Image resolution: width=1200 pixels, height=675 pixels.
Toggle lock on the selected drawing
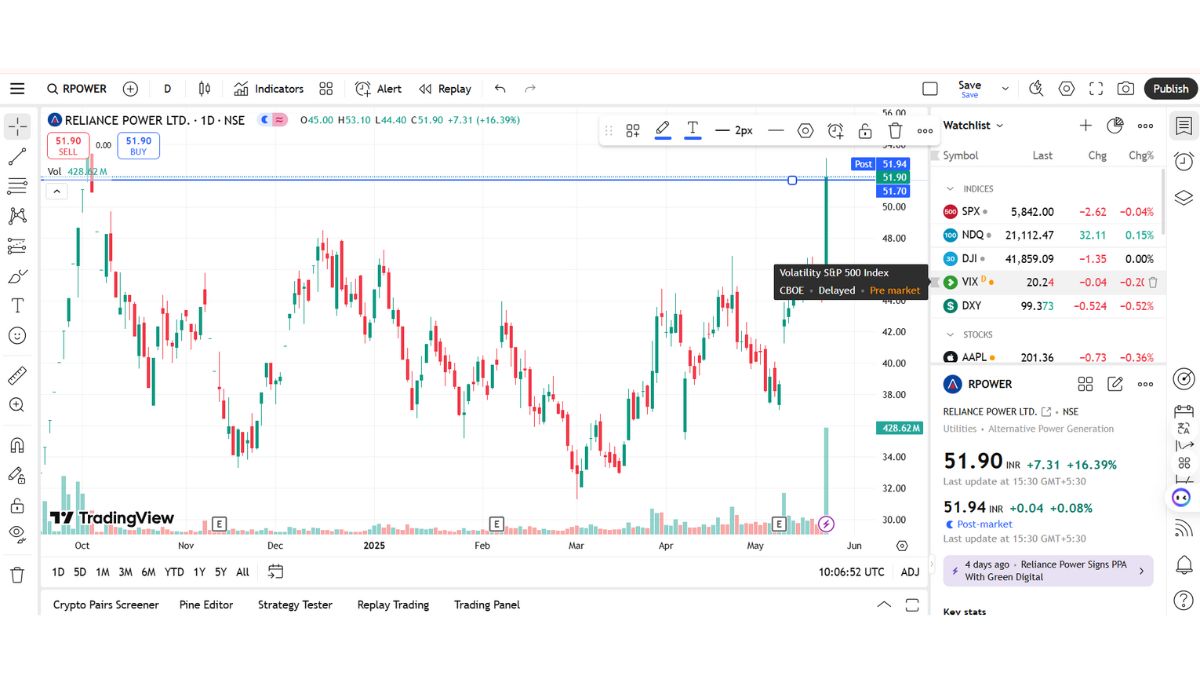(865, 131)
